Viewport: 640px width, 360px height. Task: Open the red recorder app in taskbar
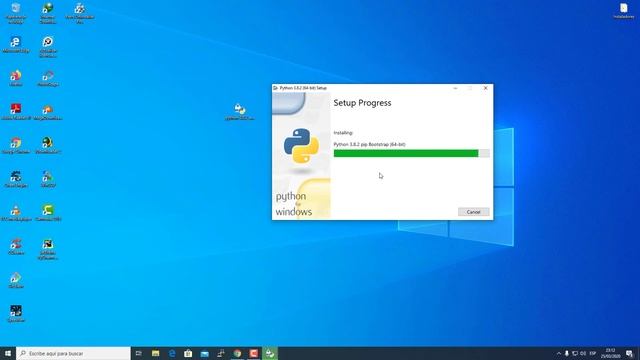point(253,353)
